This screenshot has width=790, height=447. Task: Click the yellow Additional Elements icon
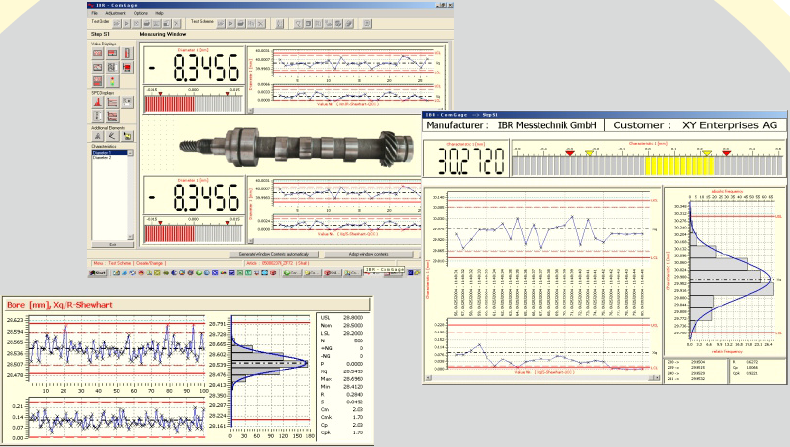tap(127, 136)
